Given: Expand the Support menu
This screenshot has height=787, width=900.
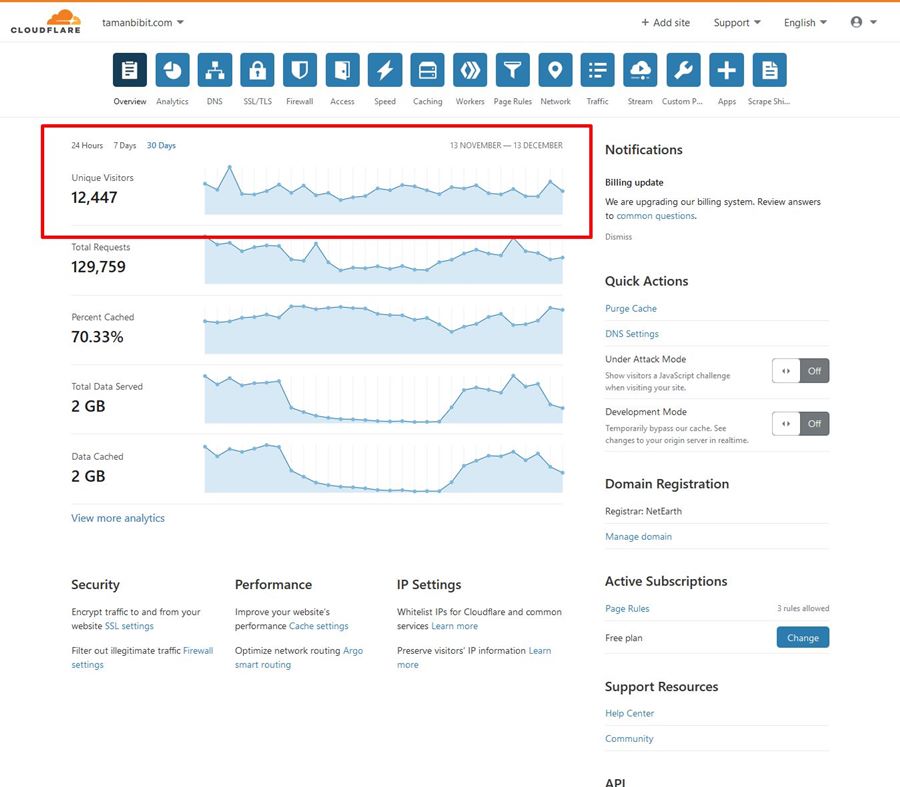Looking at the screenshot, I should (x=737, y=22).
